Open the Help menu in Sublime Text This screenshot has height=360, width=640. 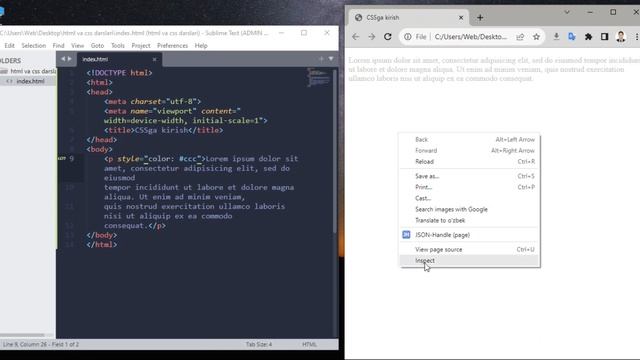[201, 46]
